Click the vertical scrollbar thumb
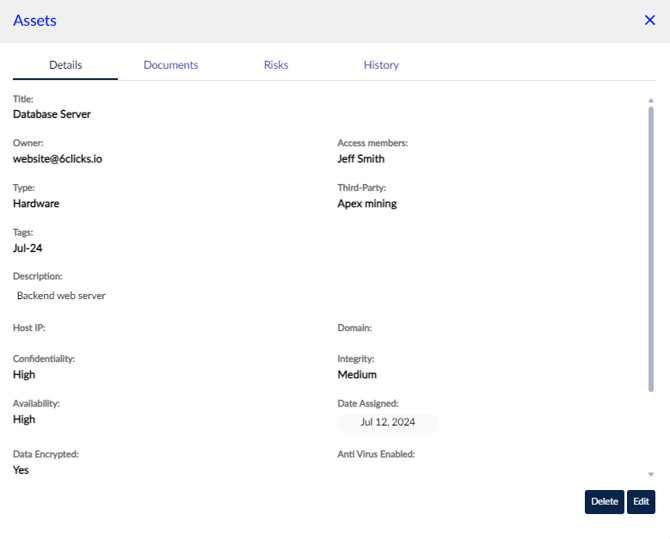 tap(651, 250)
